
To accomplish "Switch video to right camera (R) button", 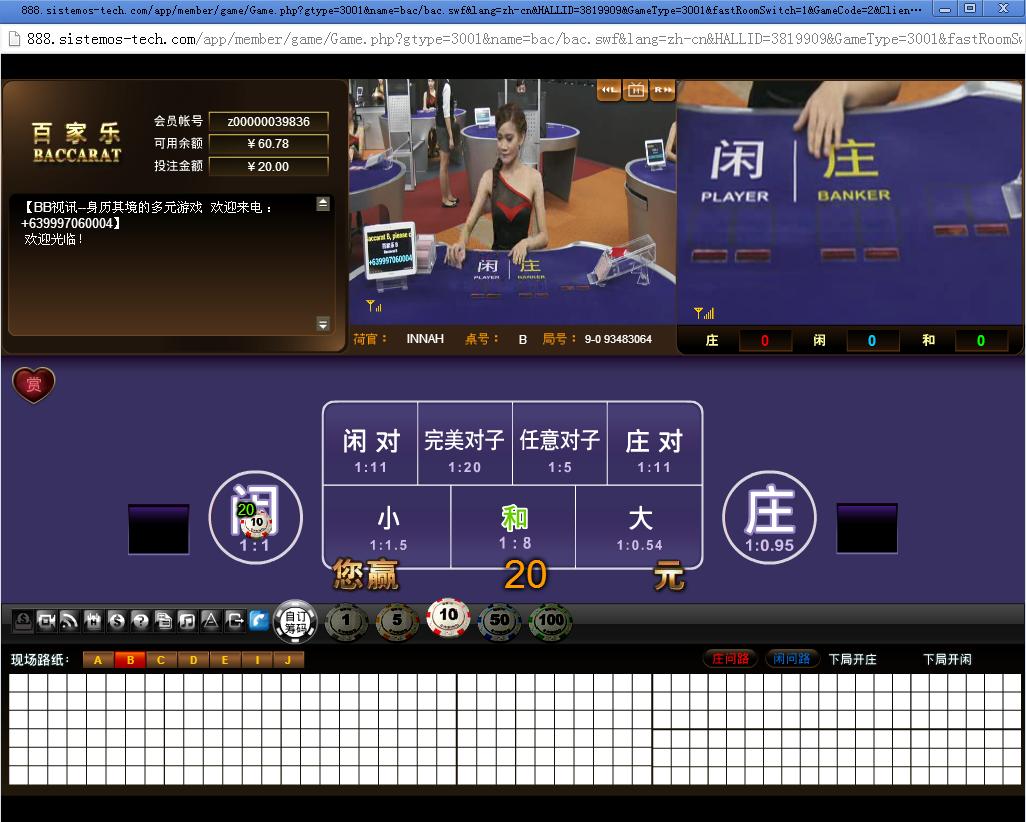I will 662,90.
